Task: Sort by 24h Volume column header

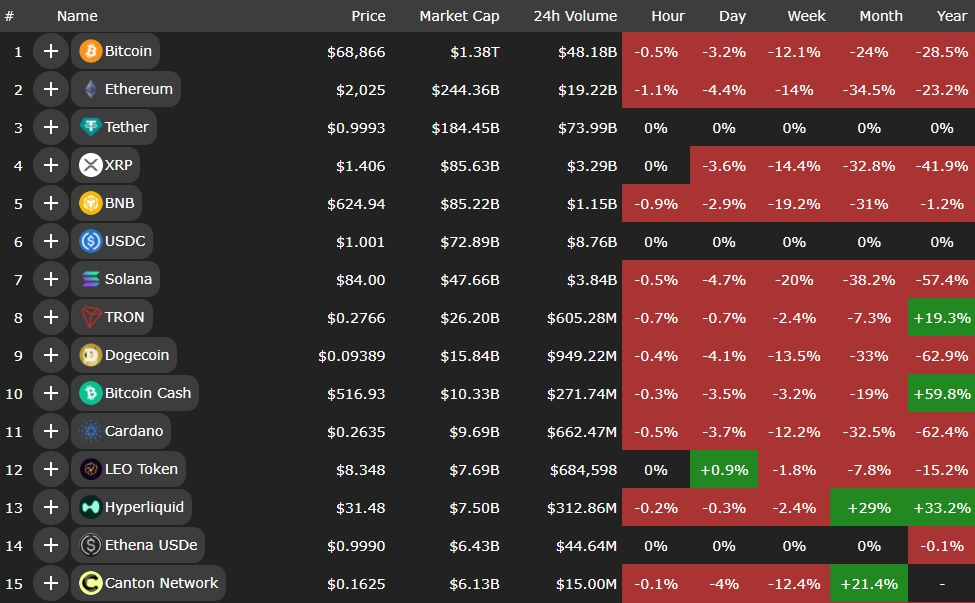Action: [x=575, y=16]
